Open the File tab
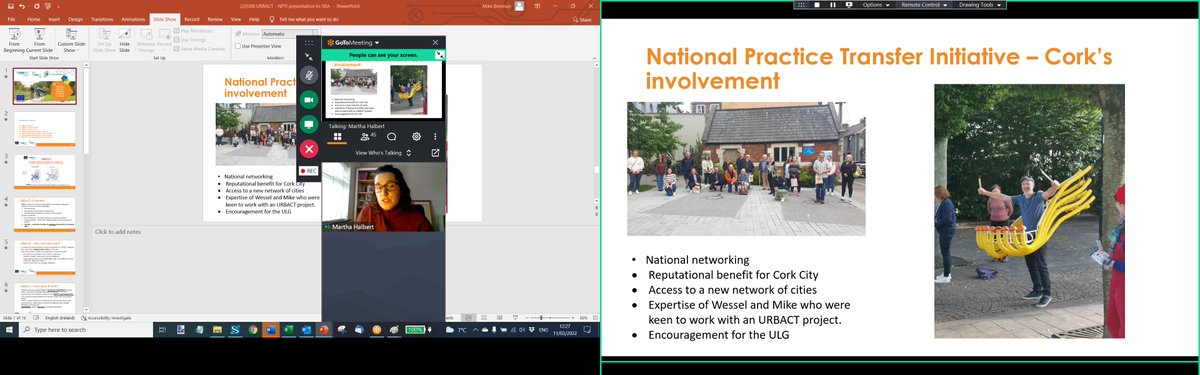 pyautogui.click(x=10, y=19)
